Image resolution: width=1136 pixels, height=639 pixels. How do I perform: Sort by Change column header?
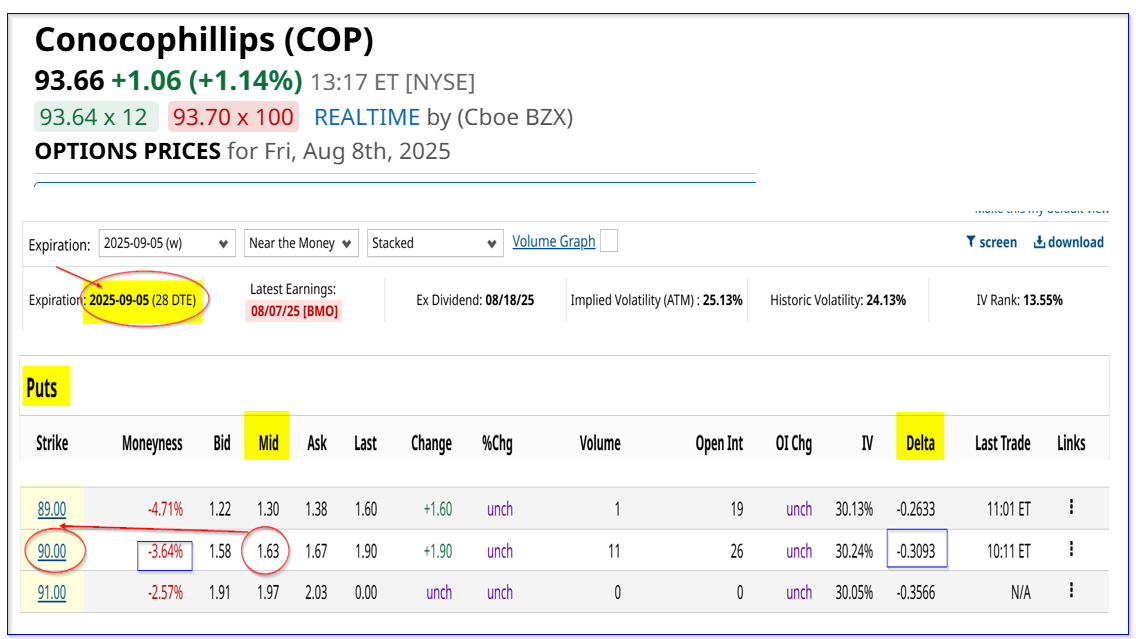431,443
